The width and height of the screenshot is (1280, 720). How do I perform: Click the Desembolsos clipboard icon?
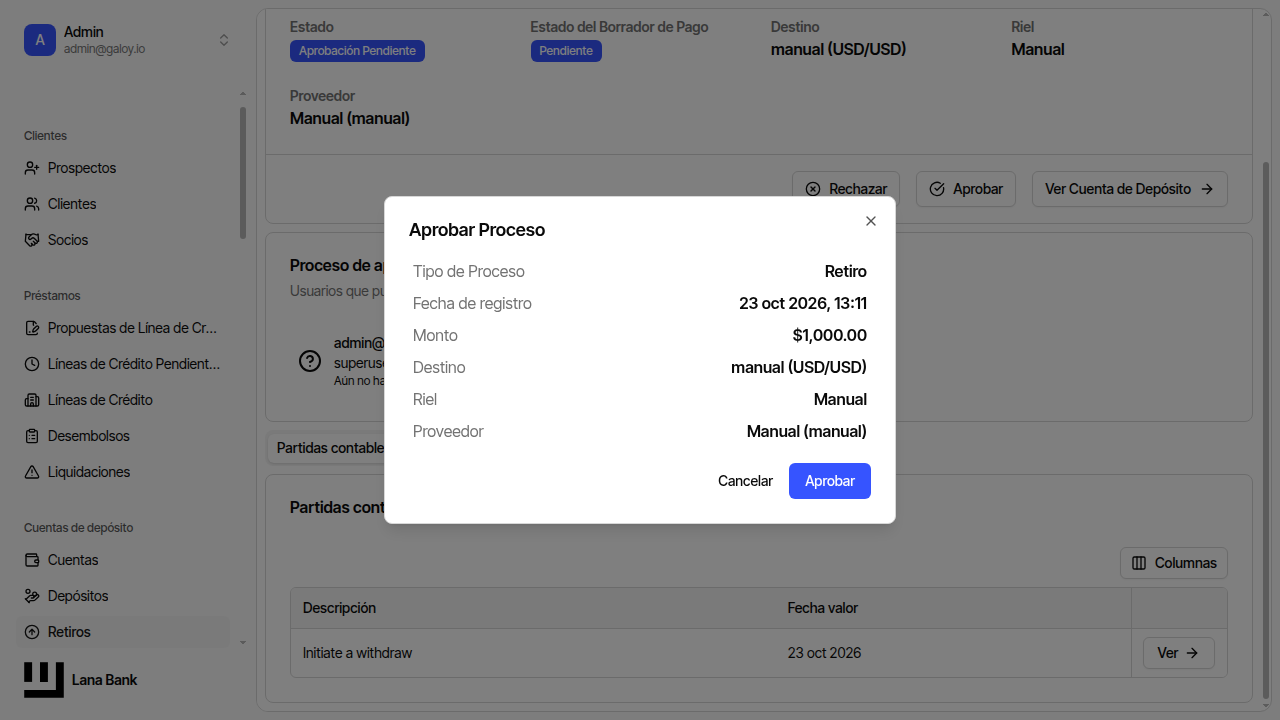[x=32, y=436]
